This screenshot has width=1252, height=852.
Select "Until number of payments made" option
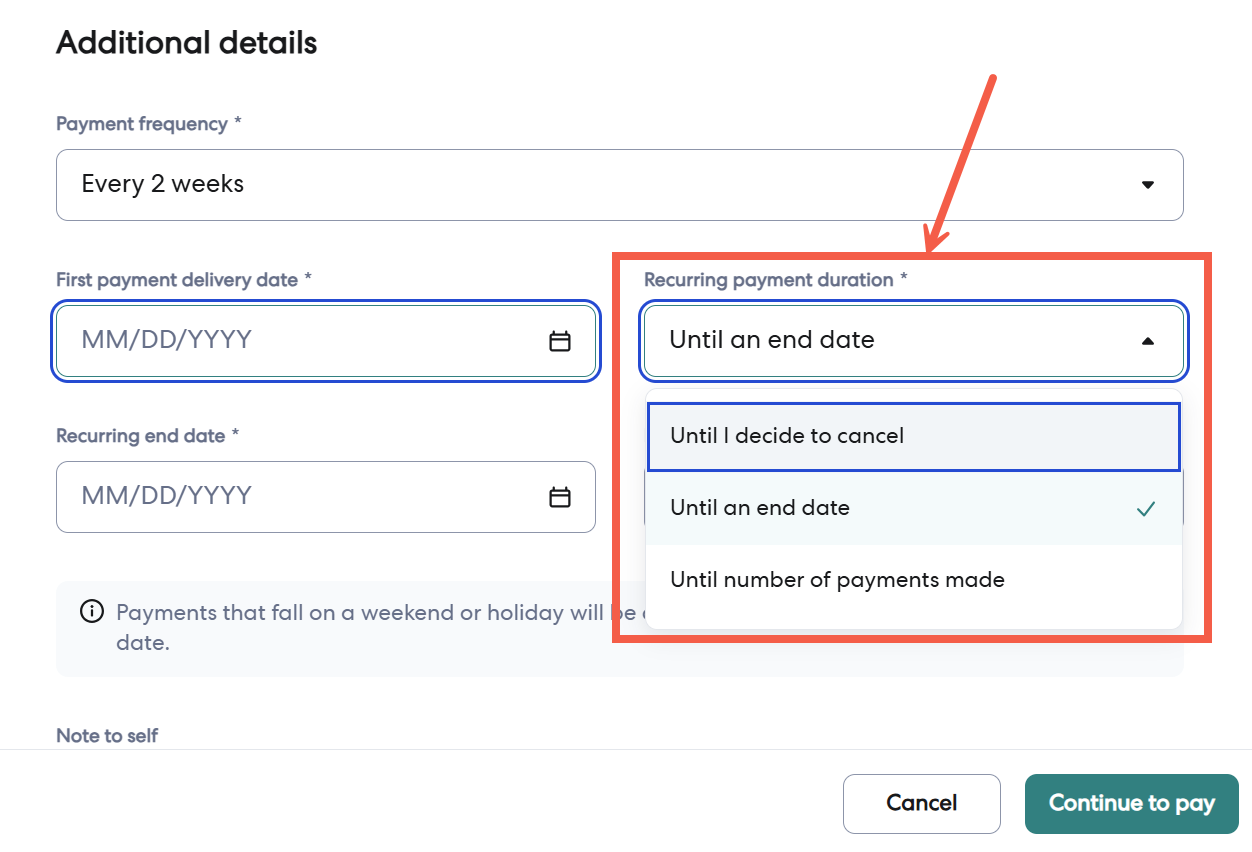pyautogui.click(x=837, y=580)
